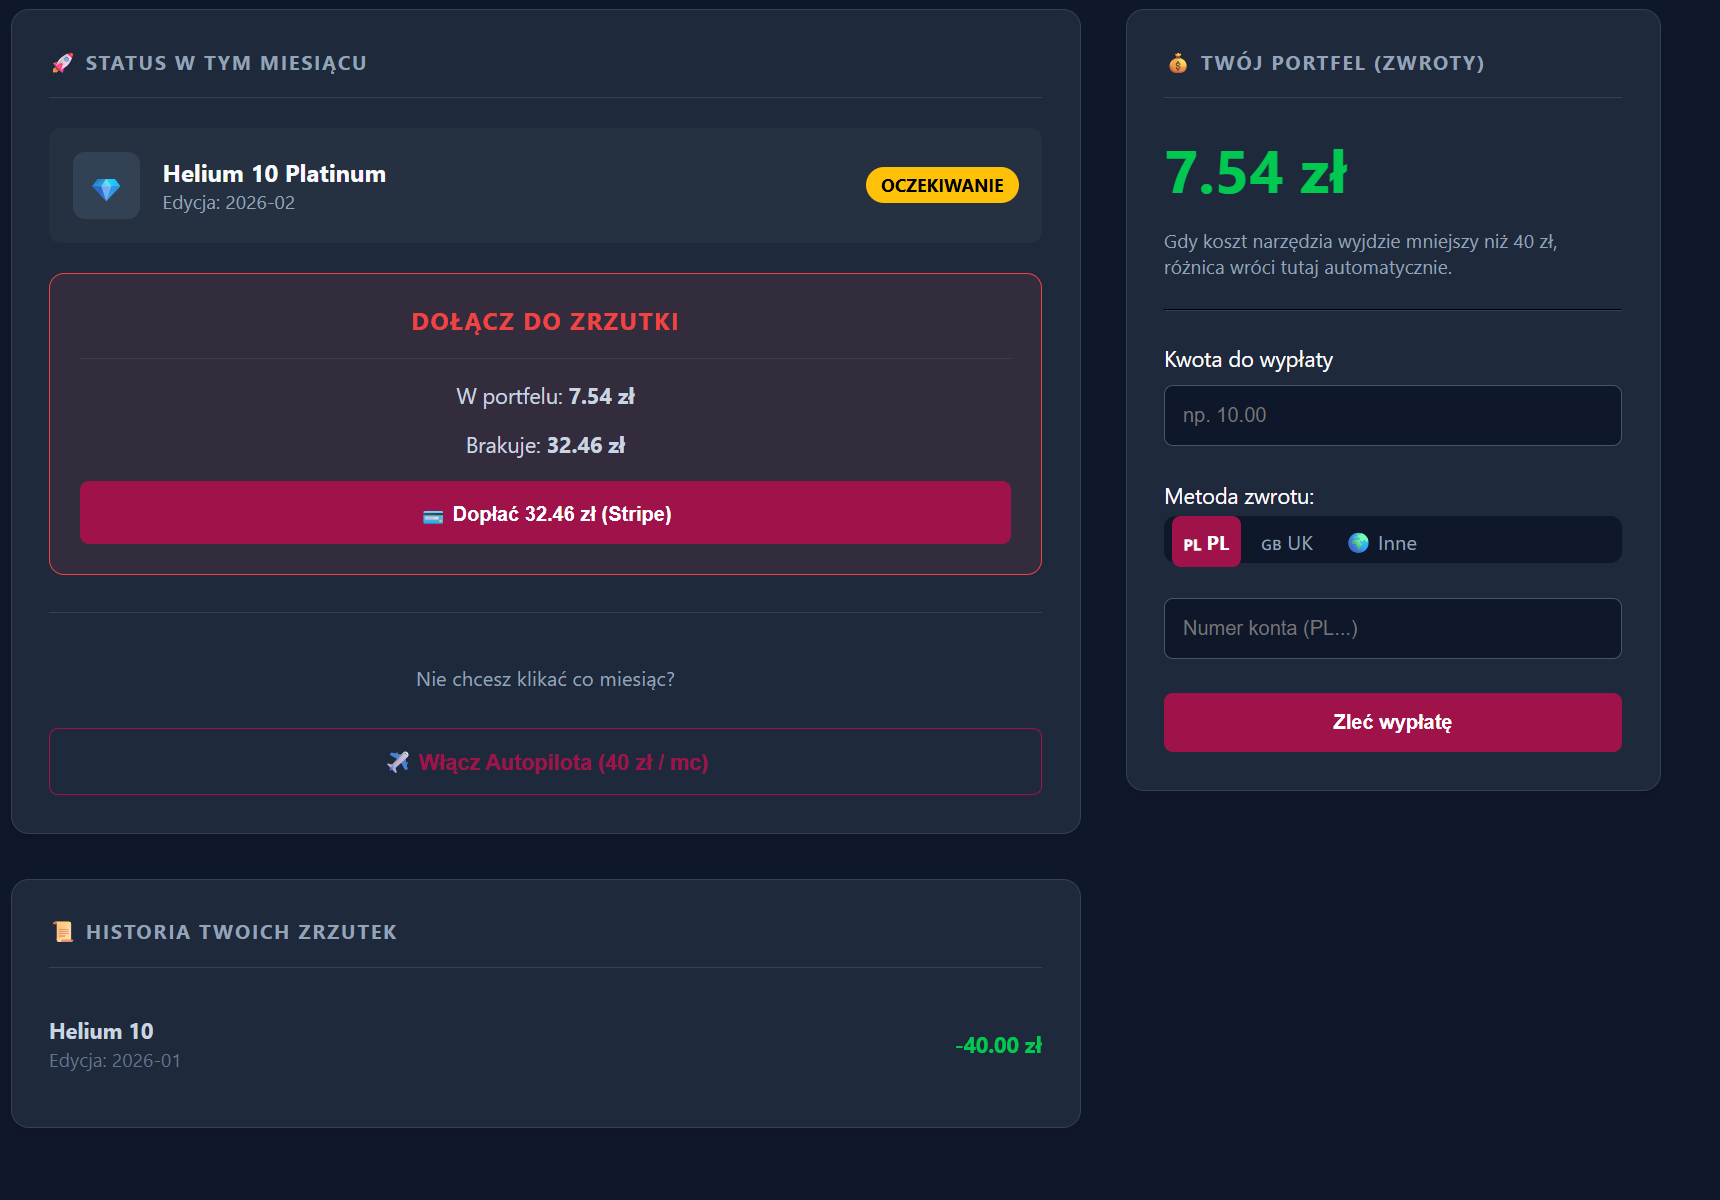Select UK as the refund method
This screenshot has width=1720, height=1200.
tap(1287, 543)
